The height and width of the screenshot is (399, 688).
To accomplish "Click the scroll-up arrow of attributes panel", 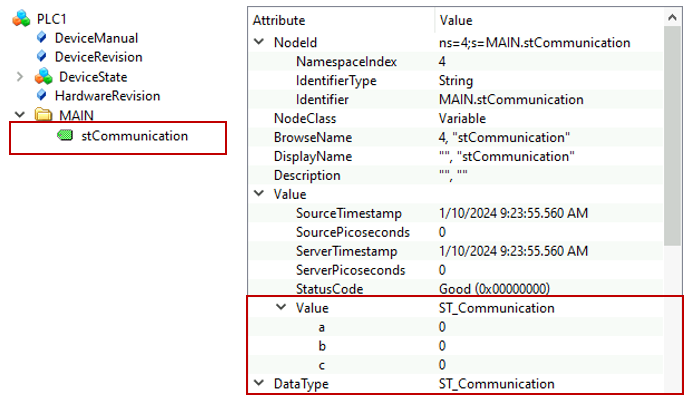I will pyautogui.click(x=672, y=17).
